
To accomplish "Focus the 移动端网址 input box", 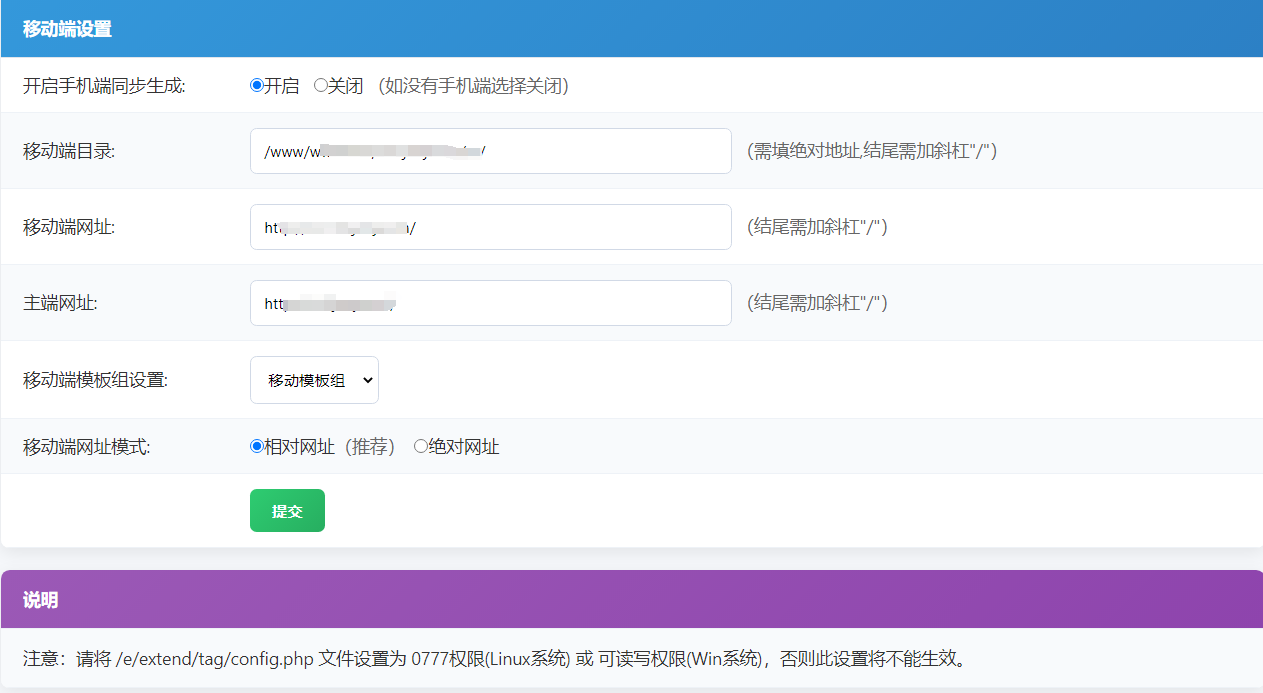I will click(490, 227).
